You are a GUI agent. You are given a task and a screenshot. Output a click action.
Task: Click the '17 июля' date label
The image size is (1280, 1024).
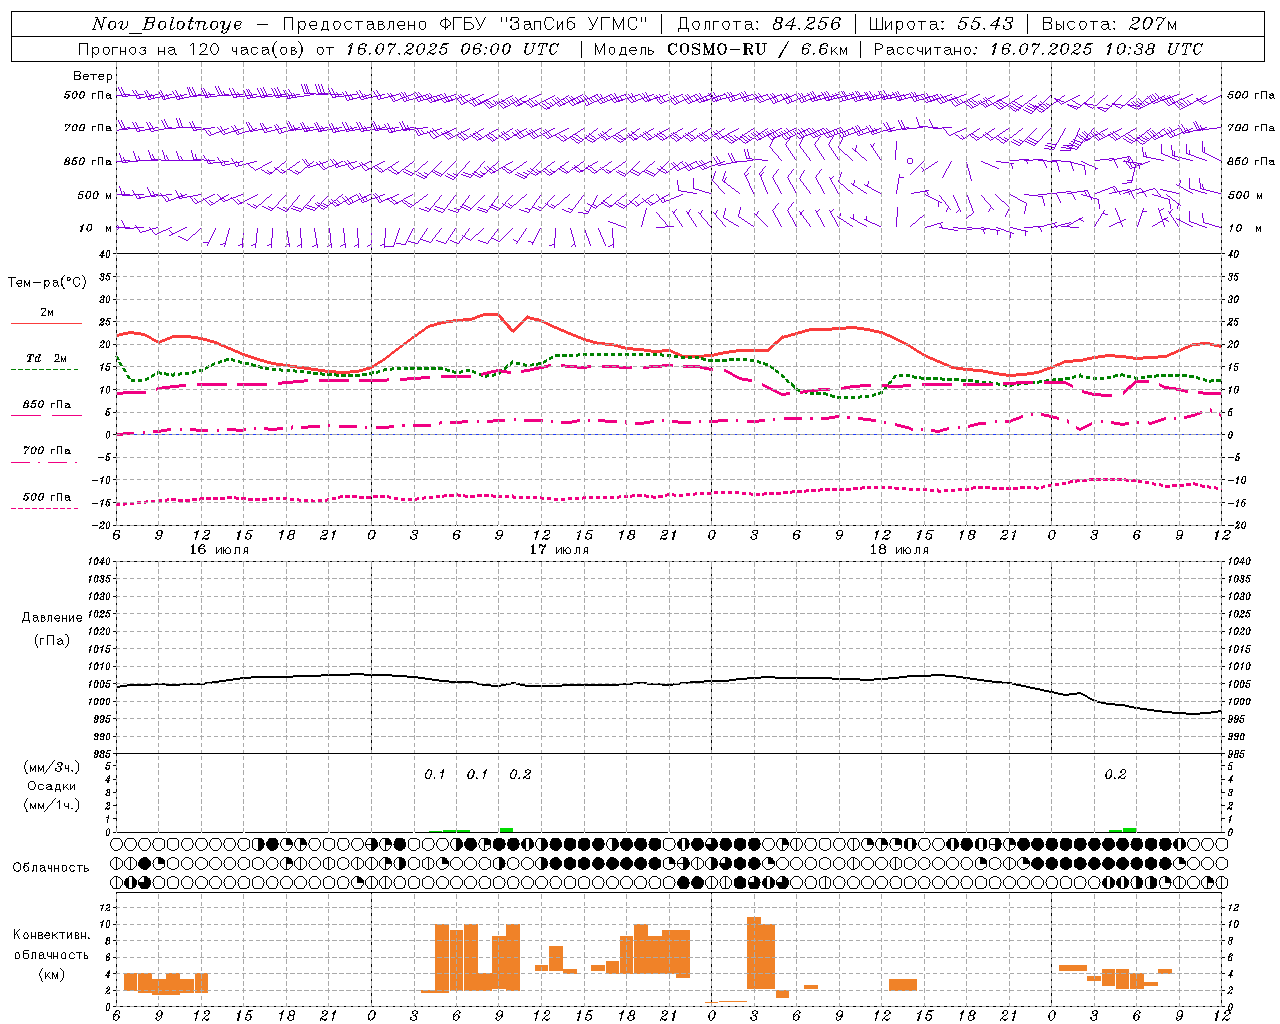[559, 550]
